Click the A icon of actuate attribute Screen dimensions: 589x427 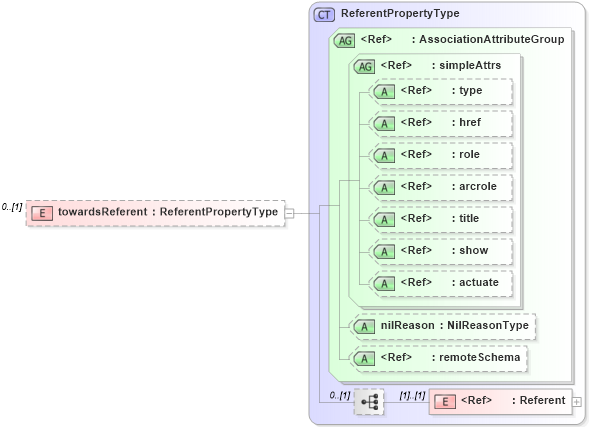[x=384, y=283]
